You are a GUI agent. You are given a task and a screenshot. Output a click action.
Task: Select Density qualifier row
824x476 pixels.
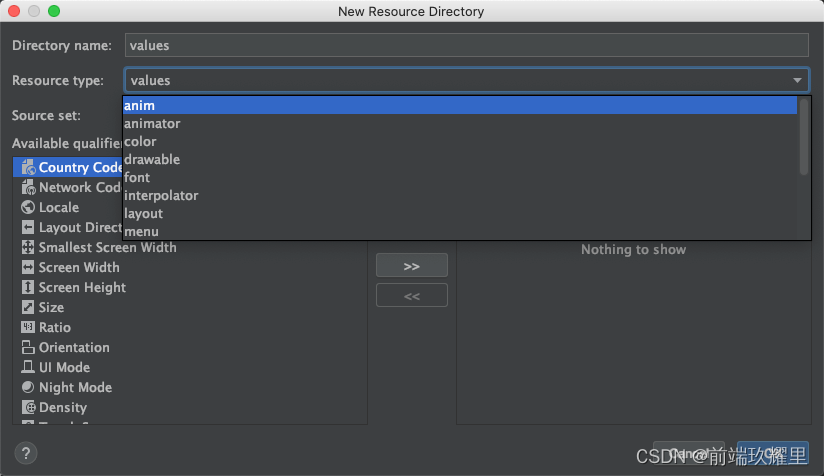click(x=190, y=407)
